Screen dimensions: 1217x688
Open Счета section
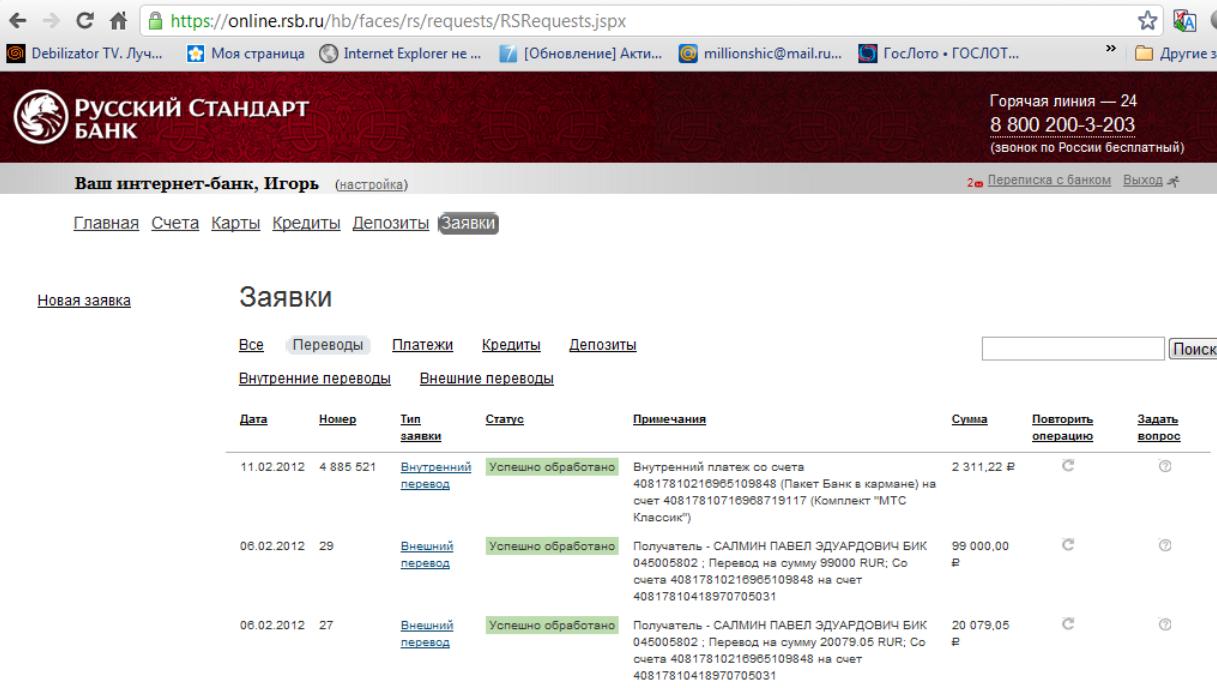[x=175, y=222]
